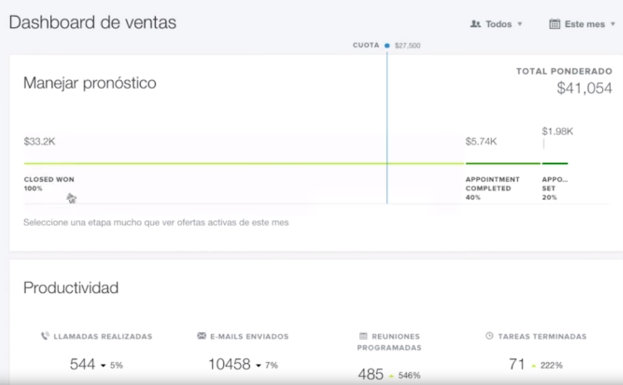Click the 7% decrease indicator
Screen dimensions: 623x385
267,365
